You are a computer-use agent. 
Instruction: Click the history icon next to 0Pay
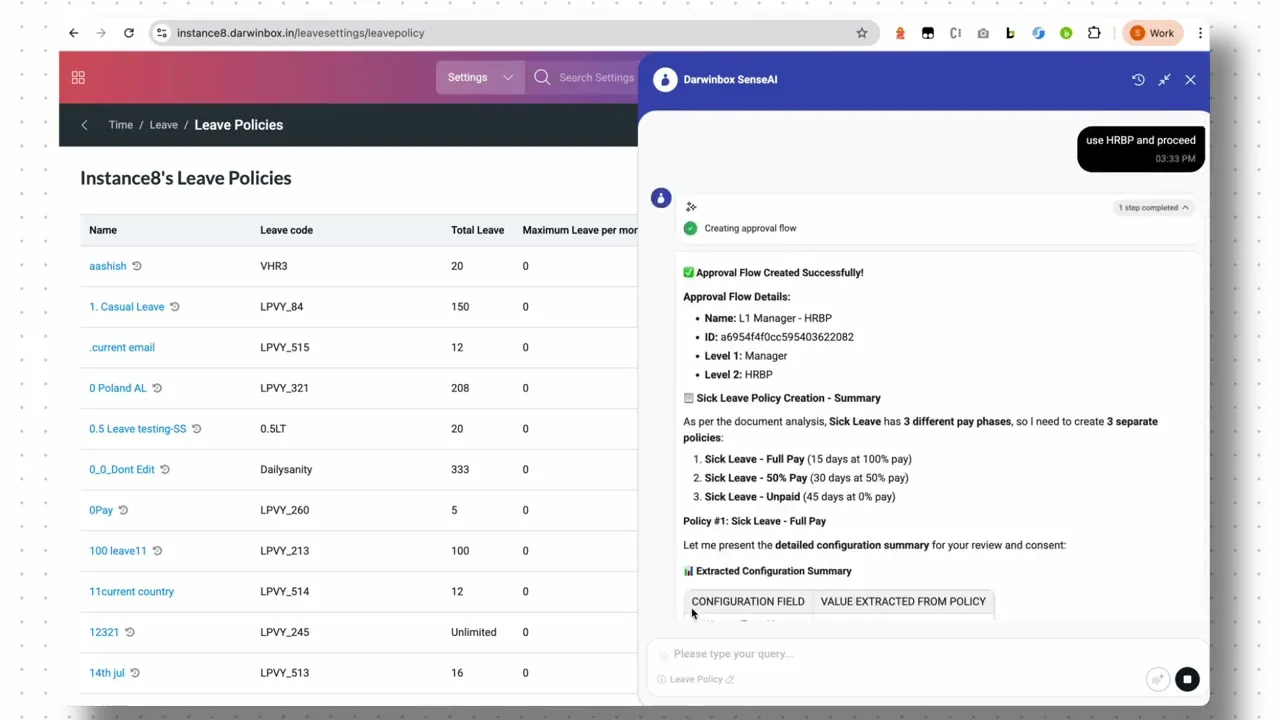123,510
